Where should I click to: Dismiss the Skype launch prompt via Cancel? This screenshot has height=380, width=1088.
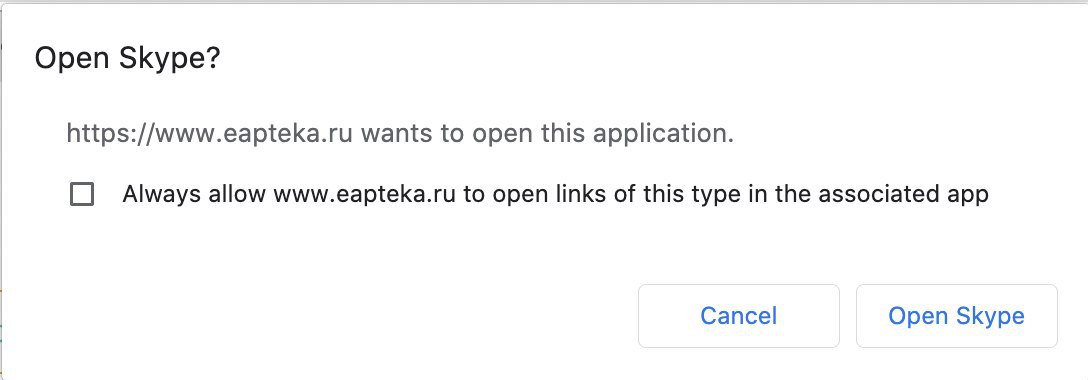coord(738,316)
